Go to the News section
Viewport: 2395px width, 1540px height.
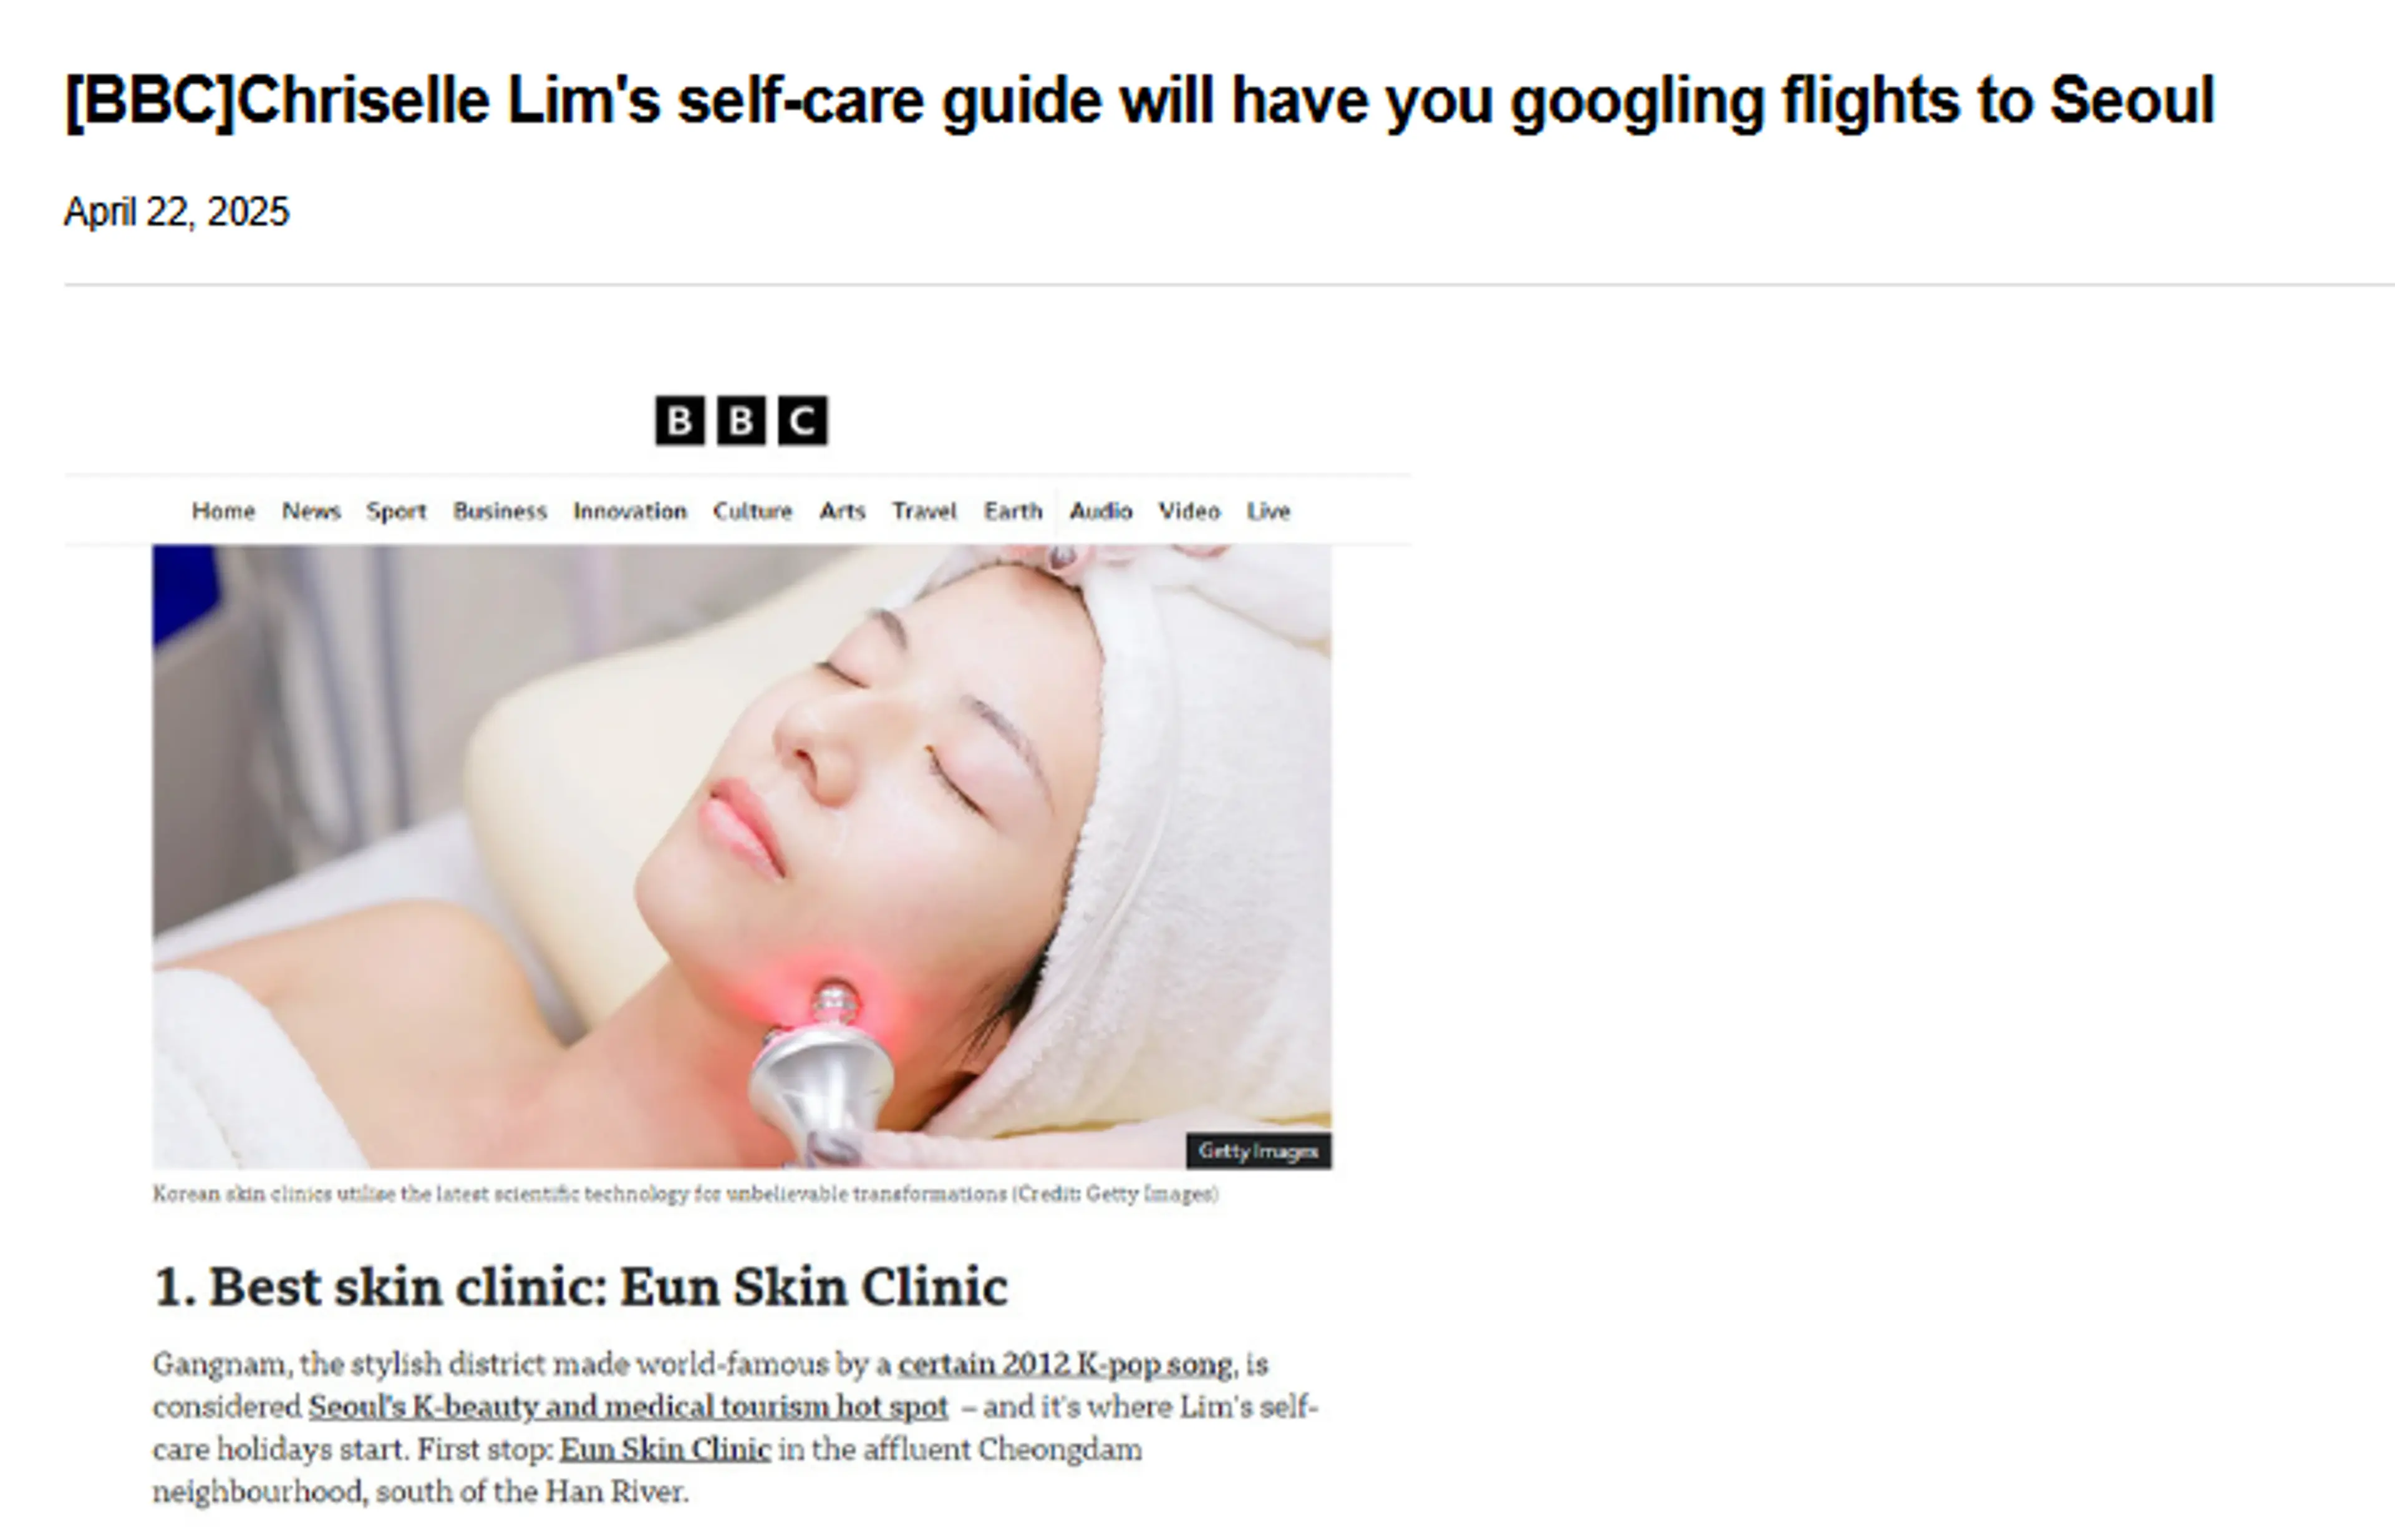tap(311, 511)
